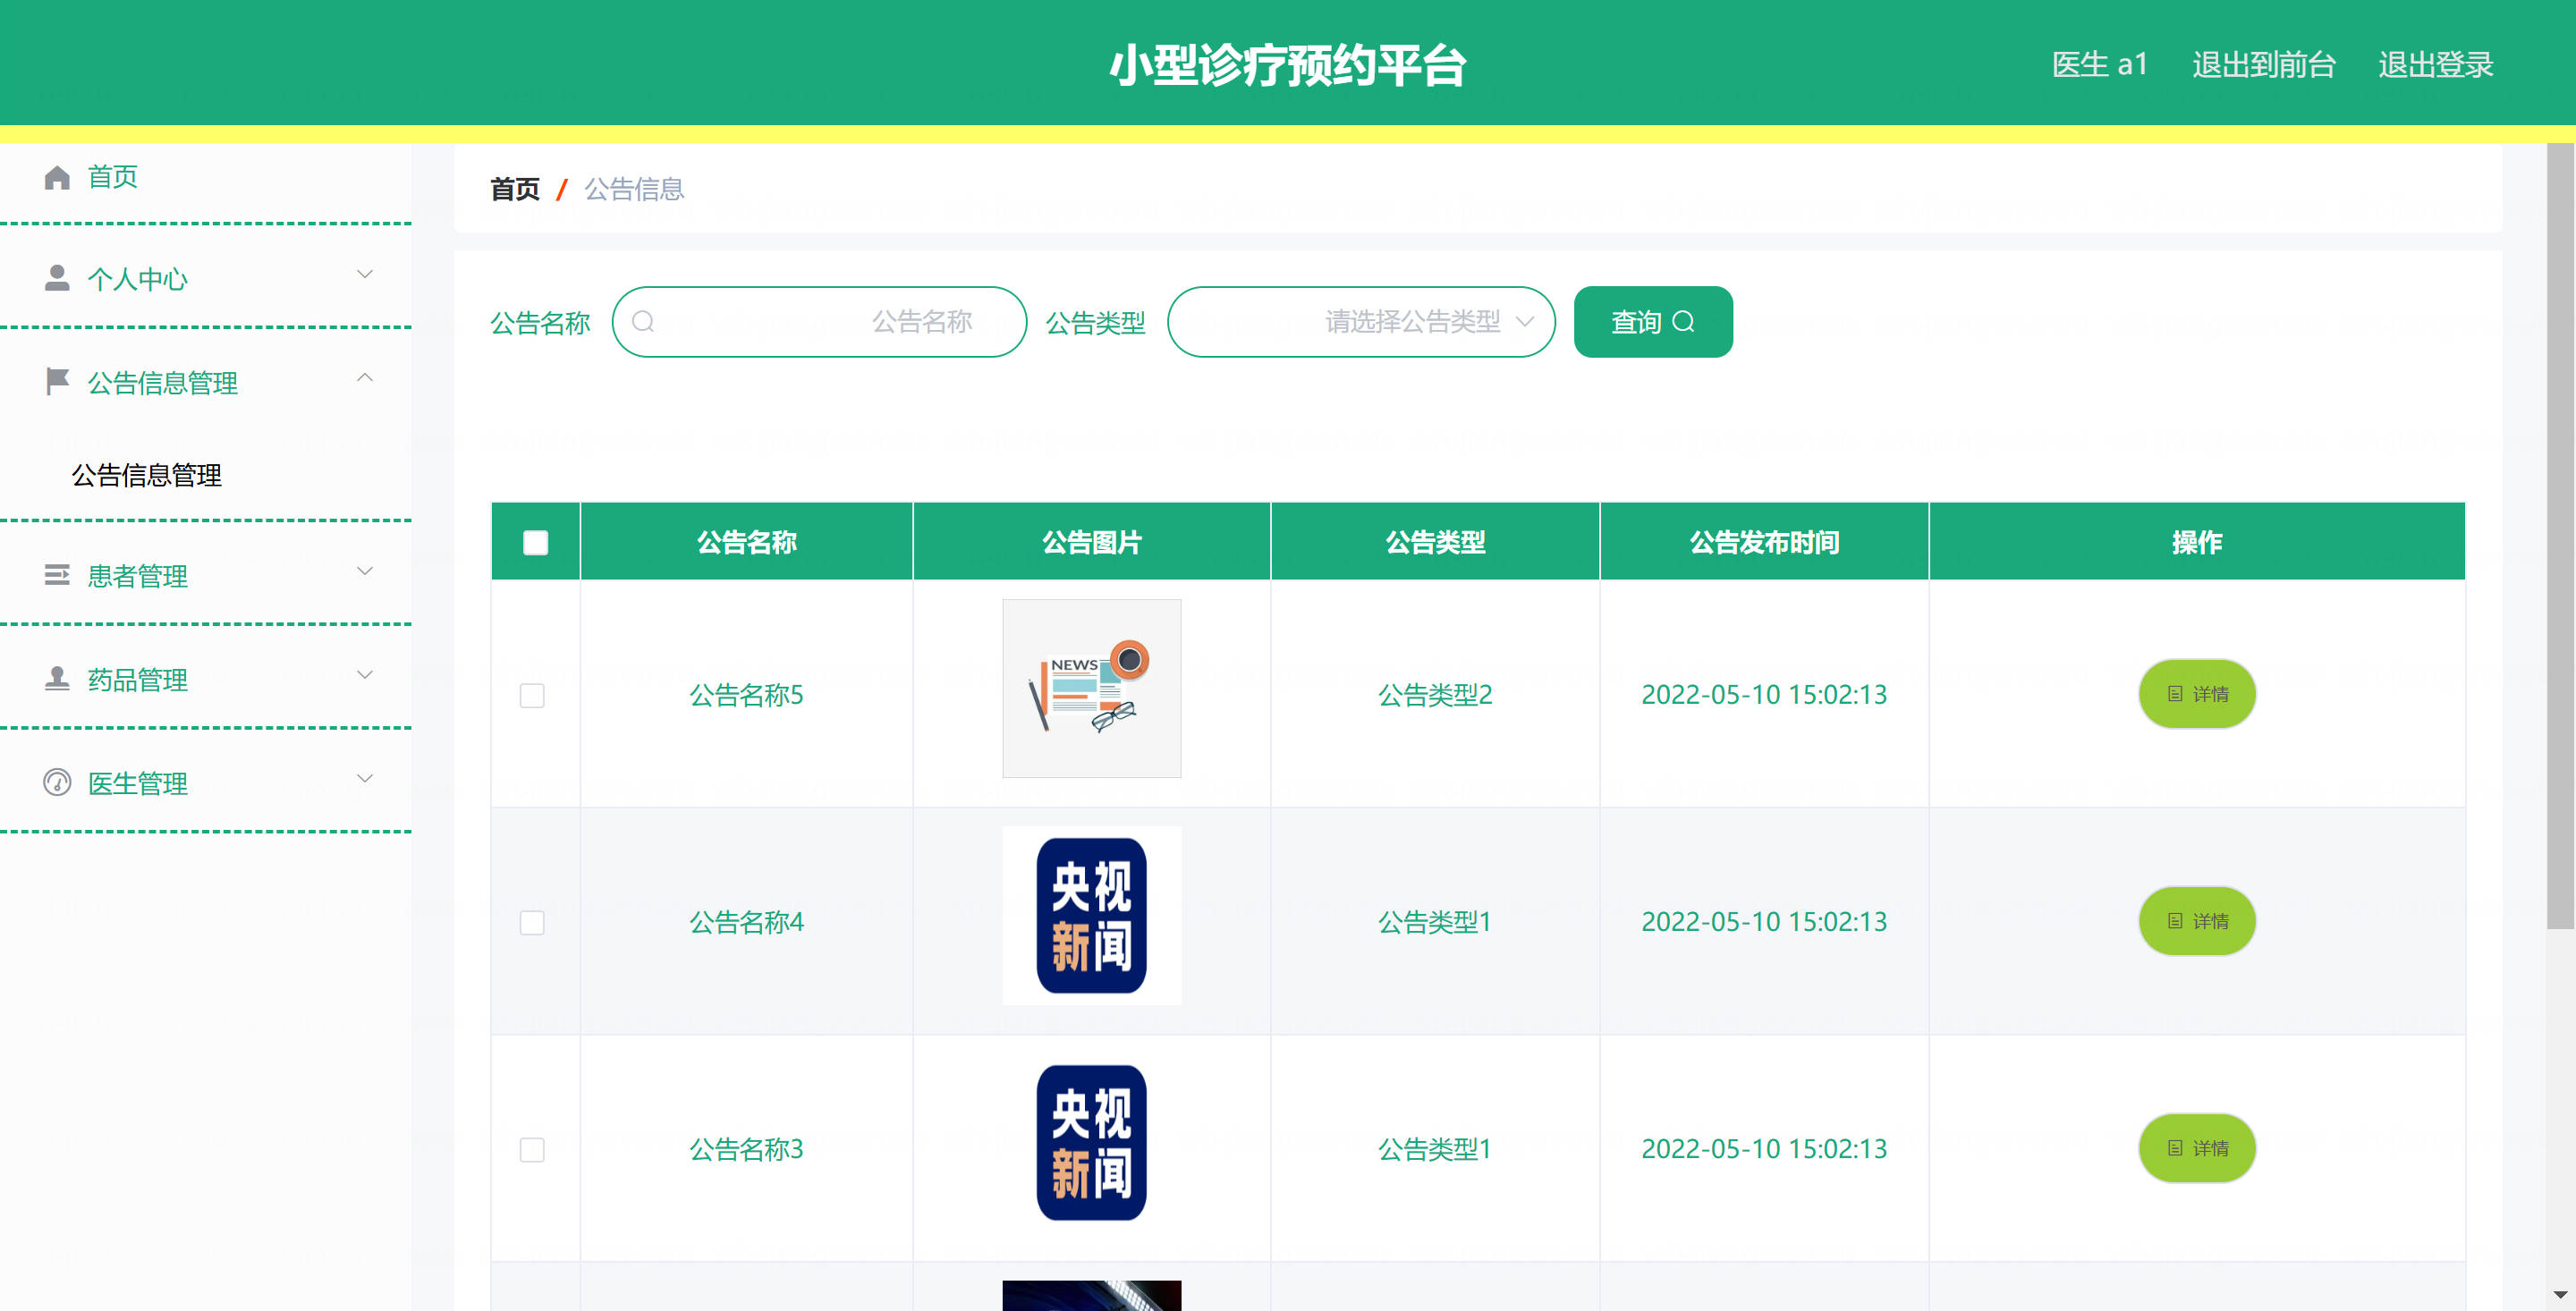Click the list icon beside 患者管理
2576x1311 pixels.
(x=57, y=574)
